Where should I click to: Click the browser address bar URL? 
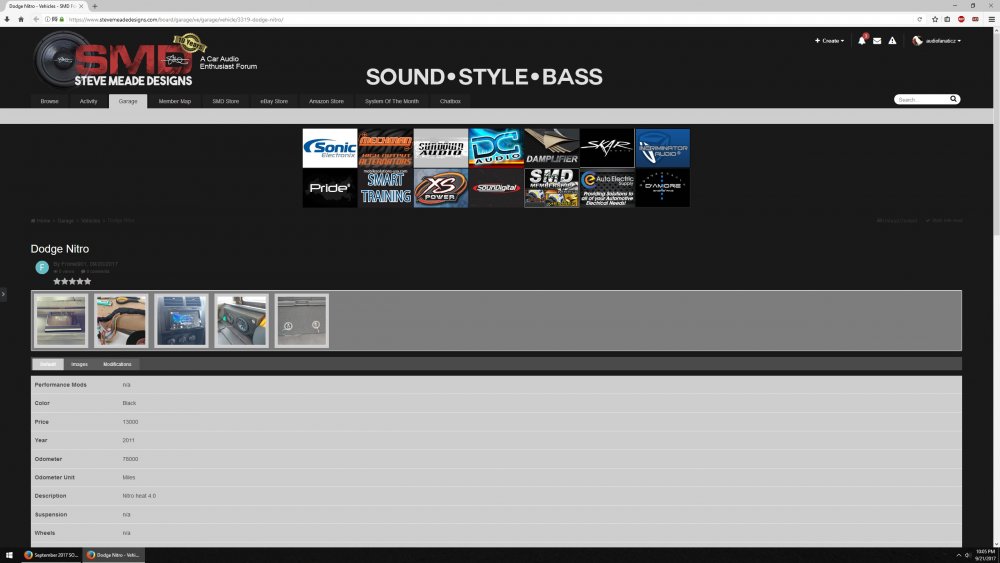(x=176, y=20)
